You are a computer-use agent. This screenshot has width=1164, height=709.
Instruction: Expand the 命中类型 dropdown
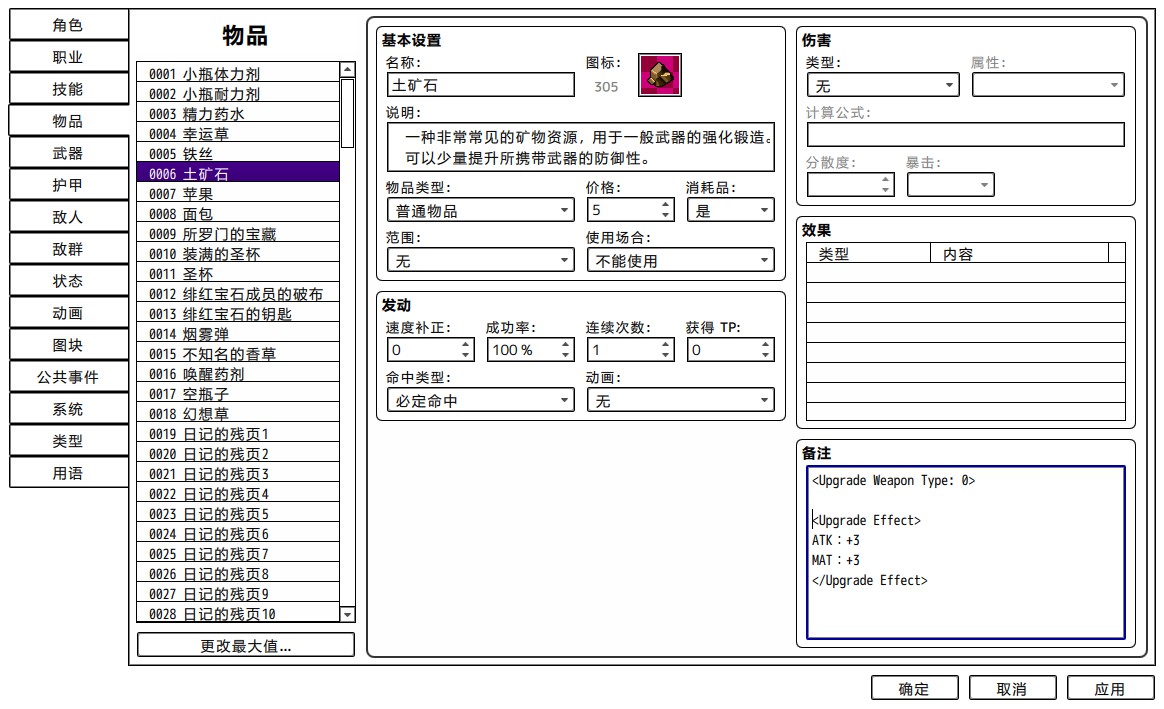point(480,401)
